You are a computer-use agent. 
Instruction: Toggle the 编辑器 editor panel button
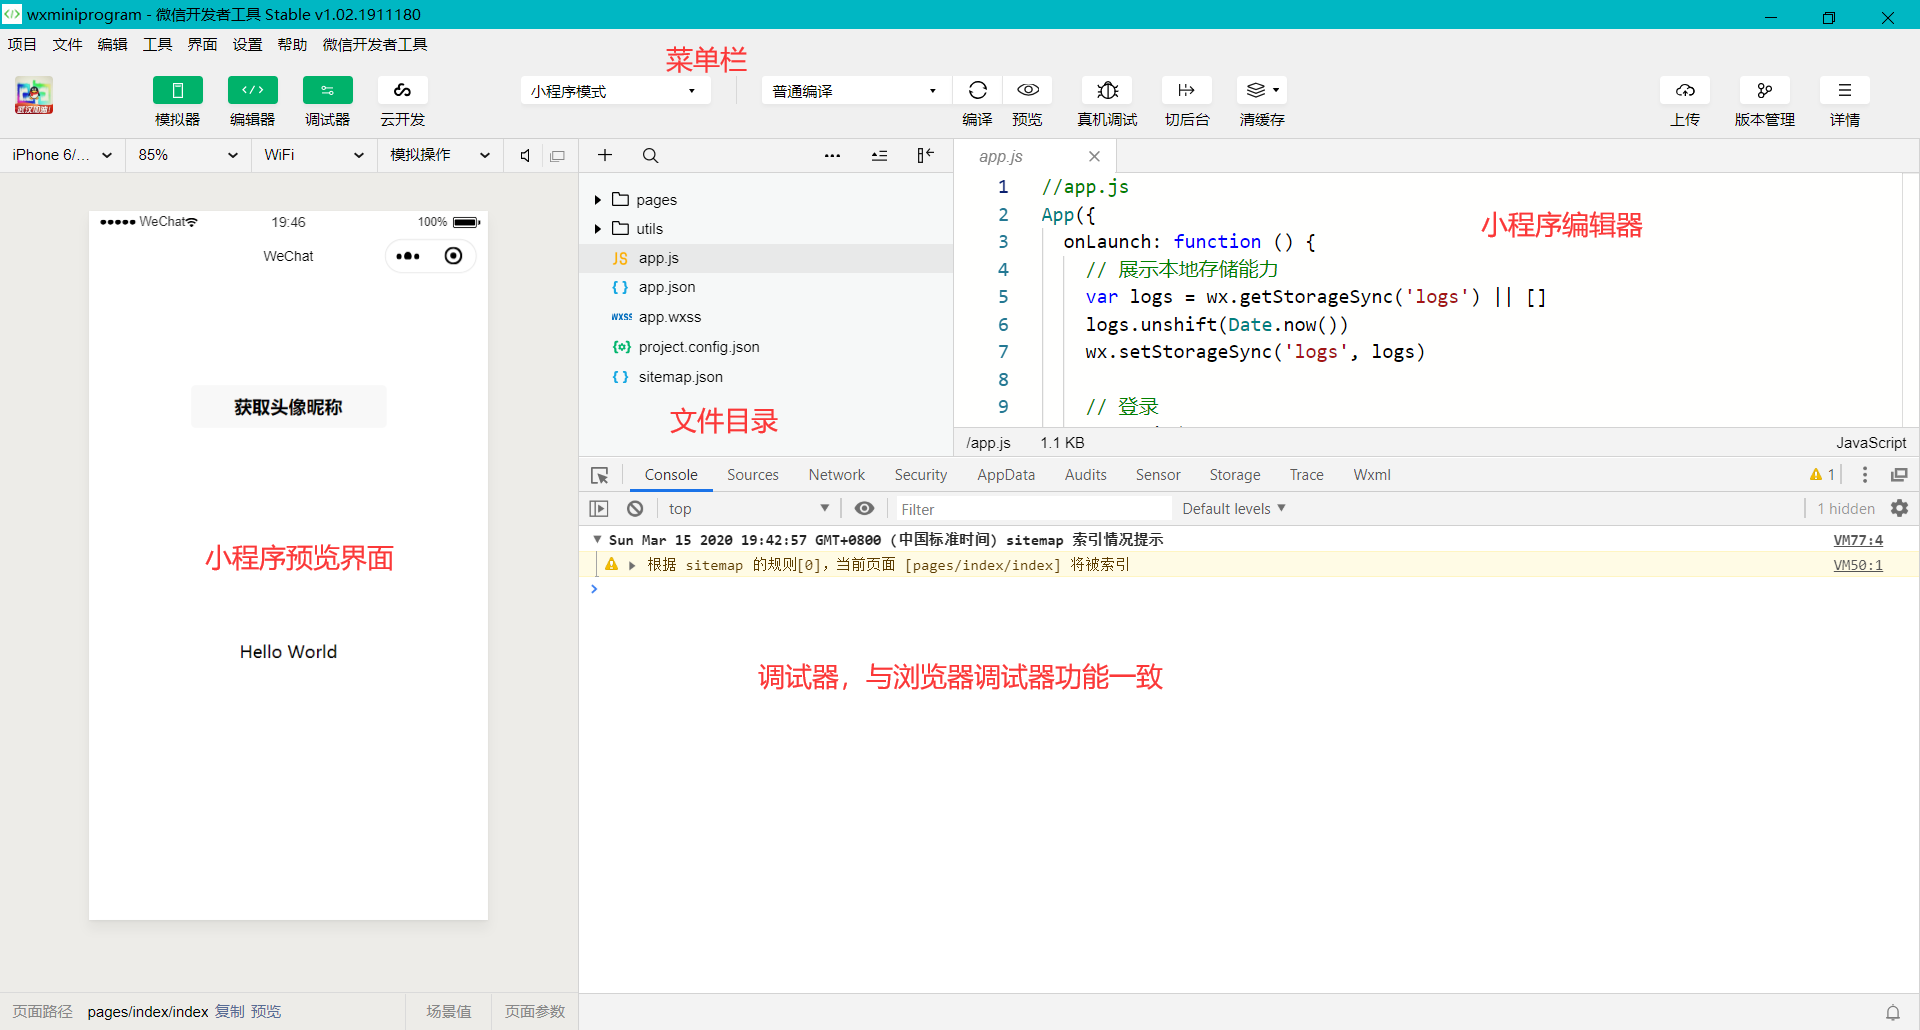253,90
